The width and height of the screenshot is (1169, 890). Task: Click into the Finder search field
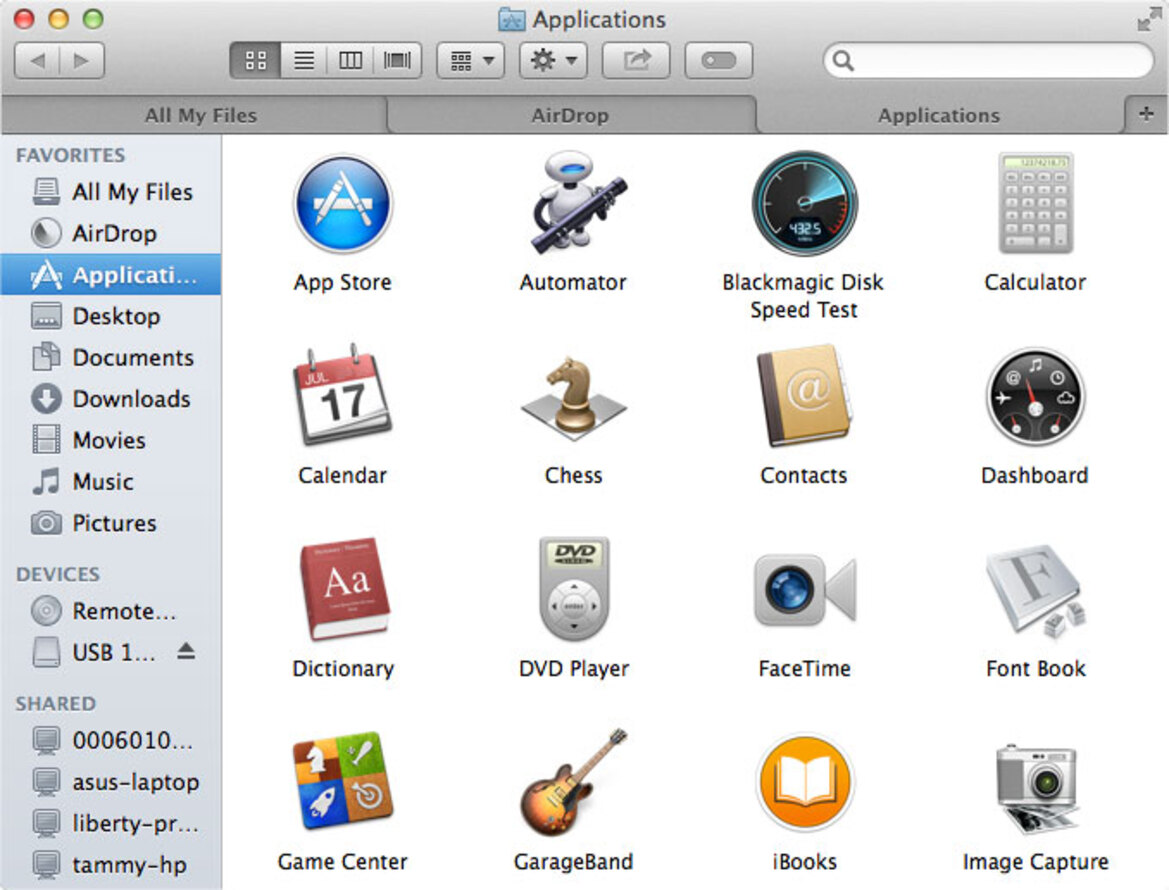coord(989,60)
